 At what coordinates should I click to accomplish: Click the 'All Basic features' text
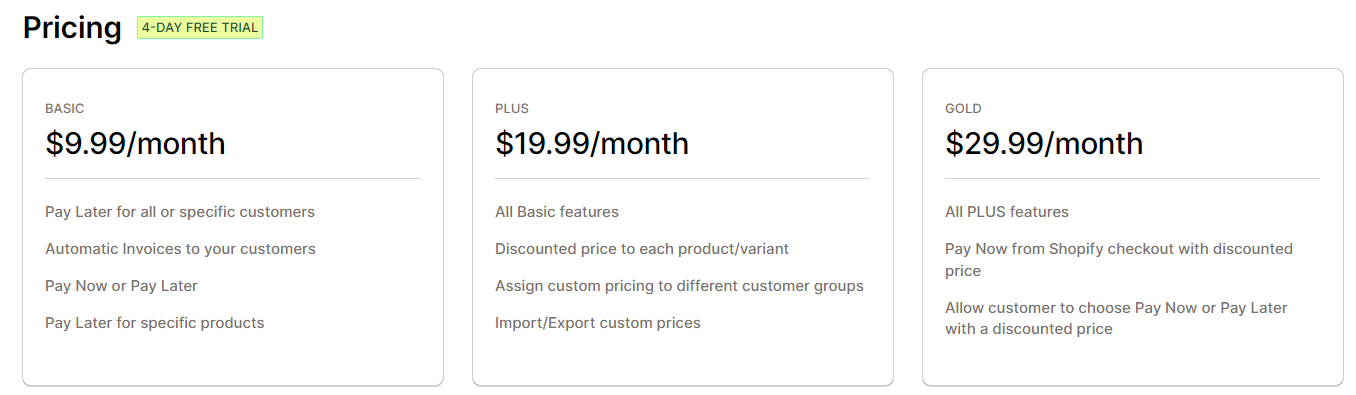tap(557, 212)
